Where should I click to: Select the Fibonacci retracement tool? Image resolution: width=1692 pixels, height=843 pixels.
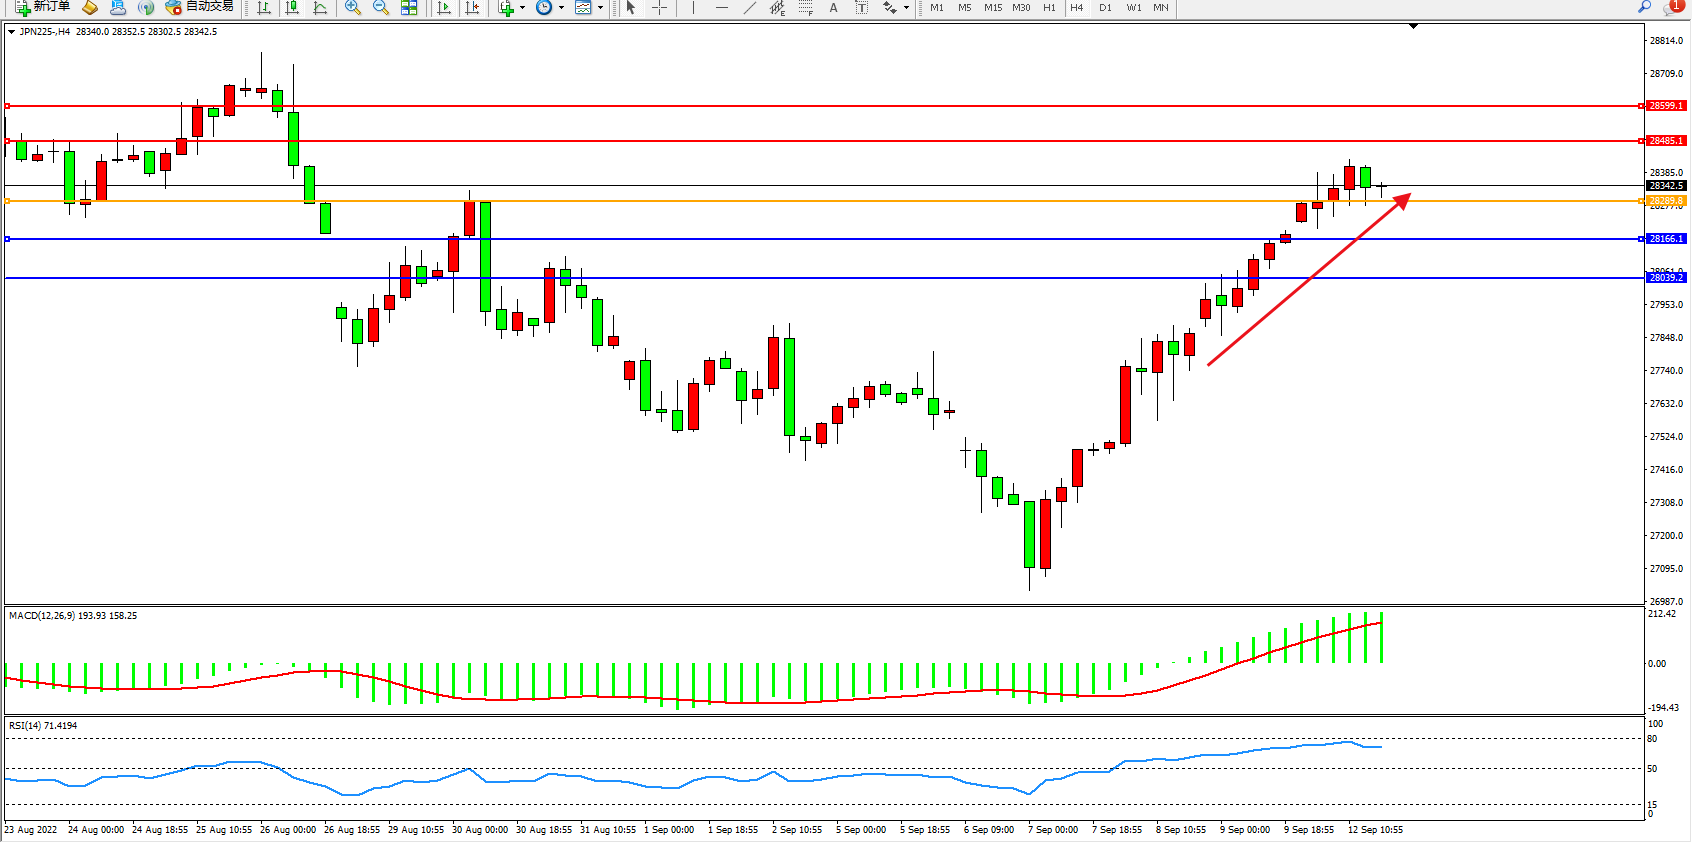(x=805, y=8)
